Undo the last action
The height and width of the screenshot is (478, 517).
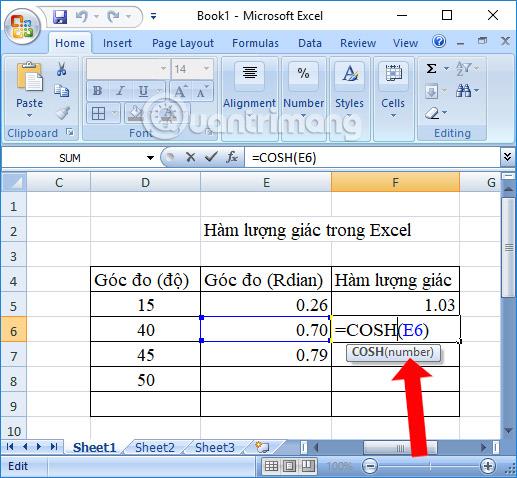point(82,16)
